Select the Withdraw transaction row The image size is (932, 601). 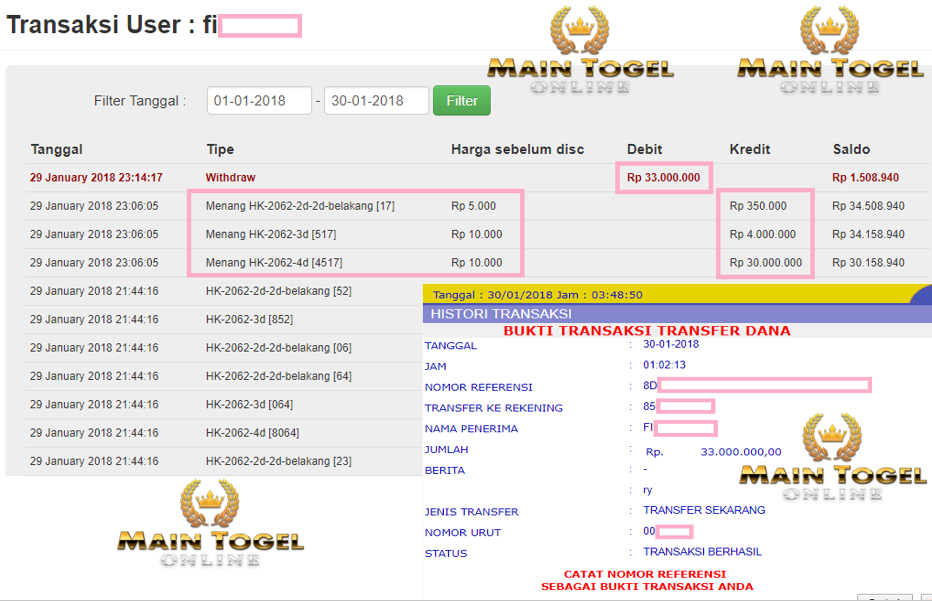[231, 178]
